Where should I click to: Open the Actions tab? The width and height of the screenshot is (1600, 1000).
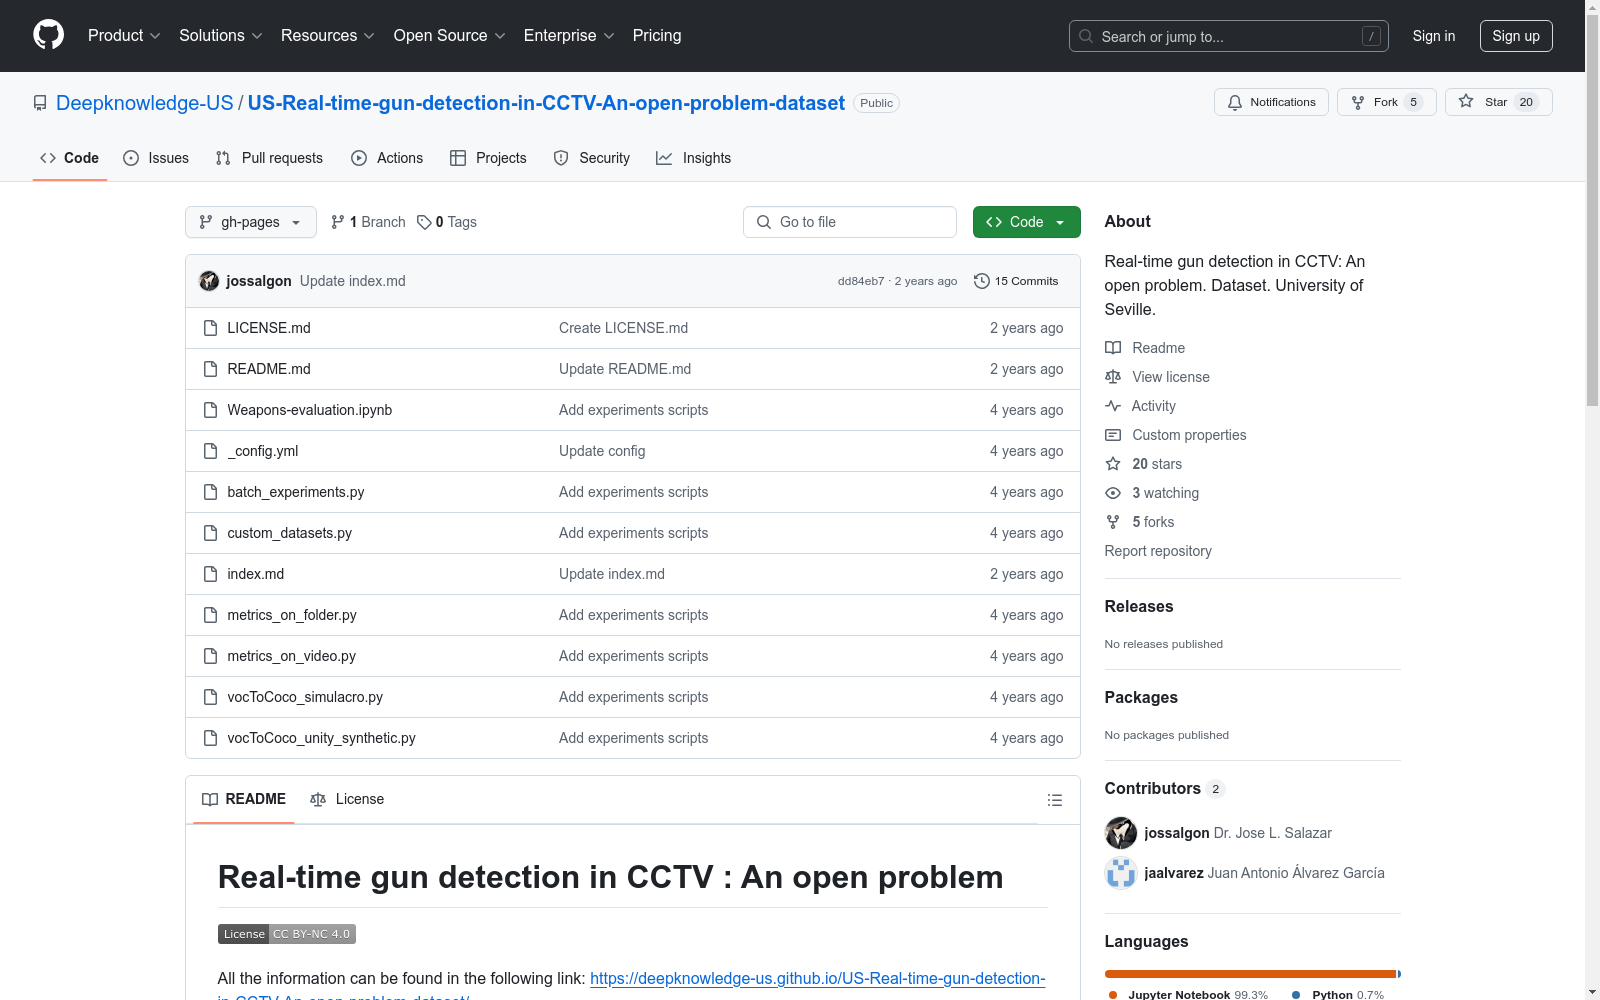click(387, 158)
